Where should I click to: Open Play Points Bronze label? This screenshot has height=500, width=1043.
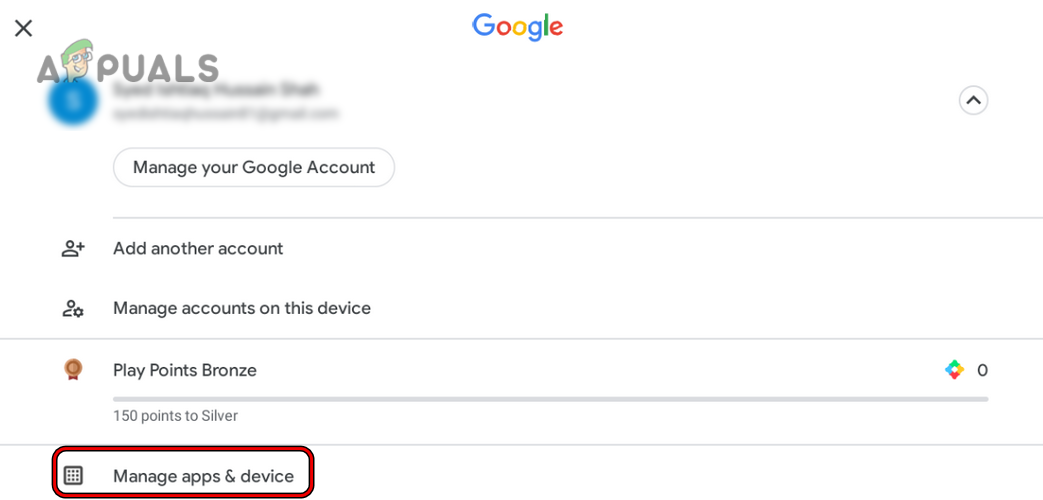(x=185, y=370)
